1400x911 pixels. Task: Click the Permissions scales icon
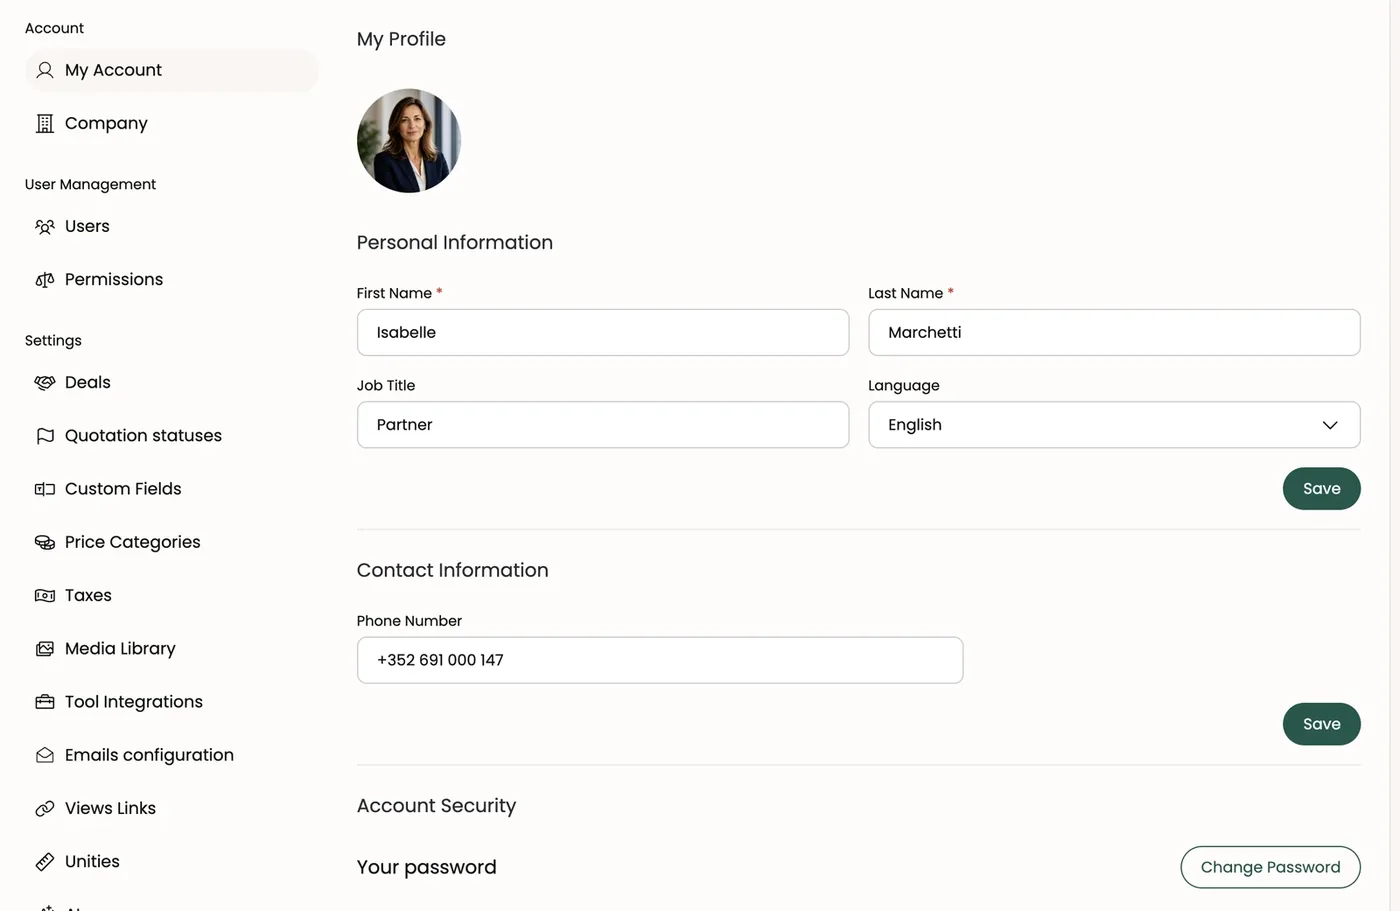point(45,280)
